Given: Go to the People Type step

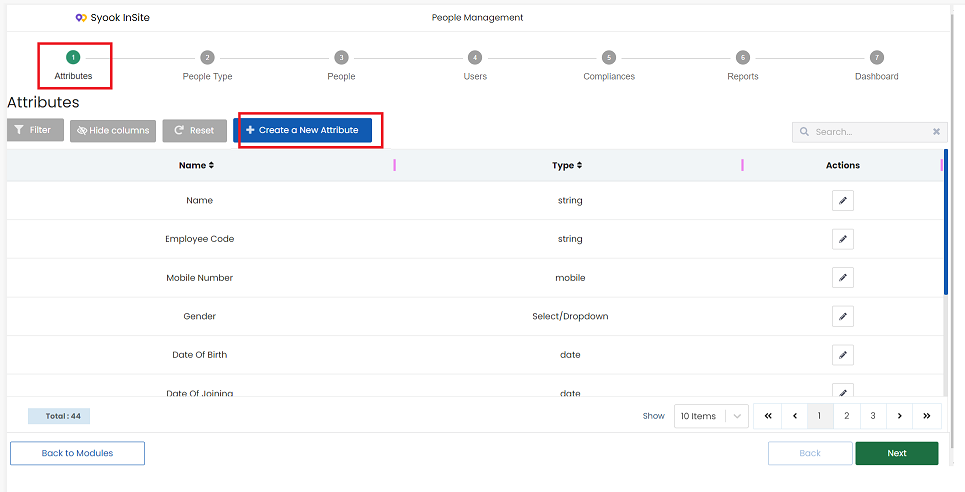Looking at the screenshot, I should (x=207, y=66).
